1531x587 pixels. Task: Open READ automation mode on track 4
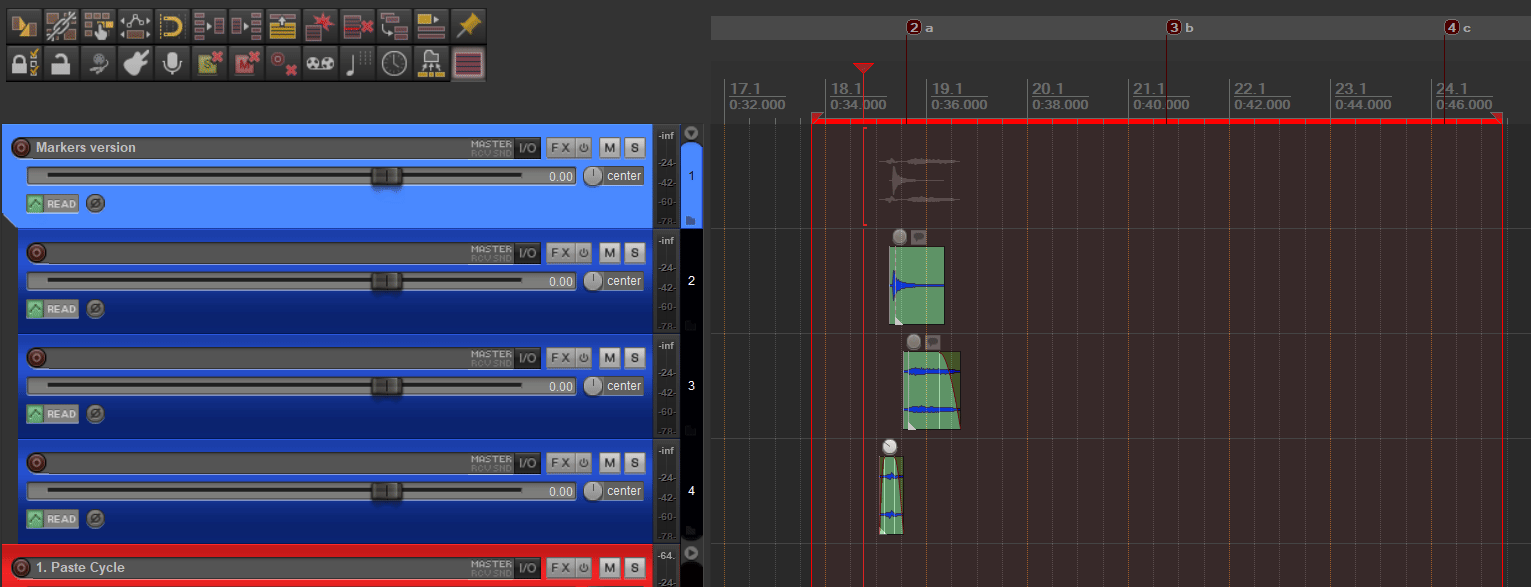pos(53,519)
